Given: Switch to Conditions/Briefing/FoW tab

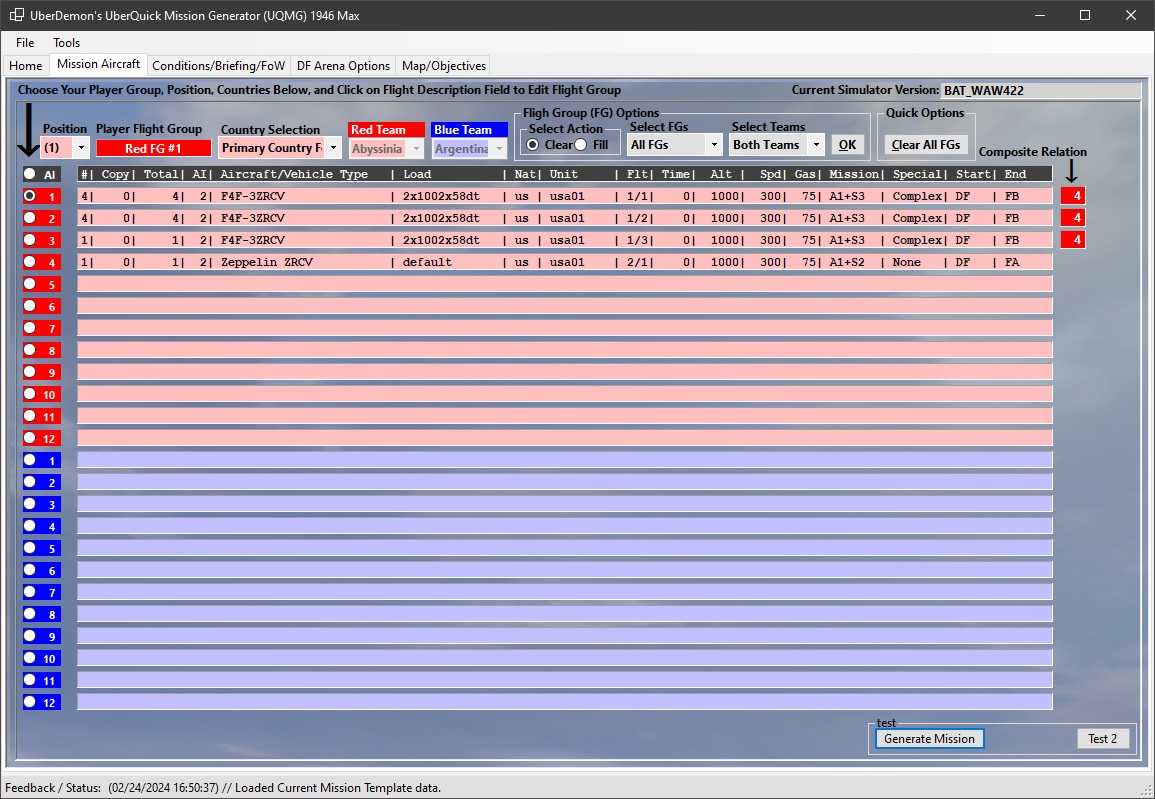Looking at the screenshot, I should [218, 66].
